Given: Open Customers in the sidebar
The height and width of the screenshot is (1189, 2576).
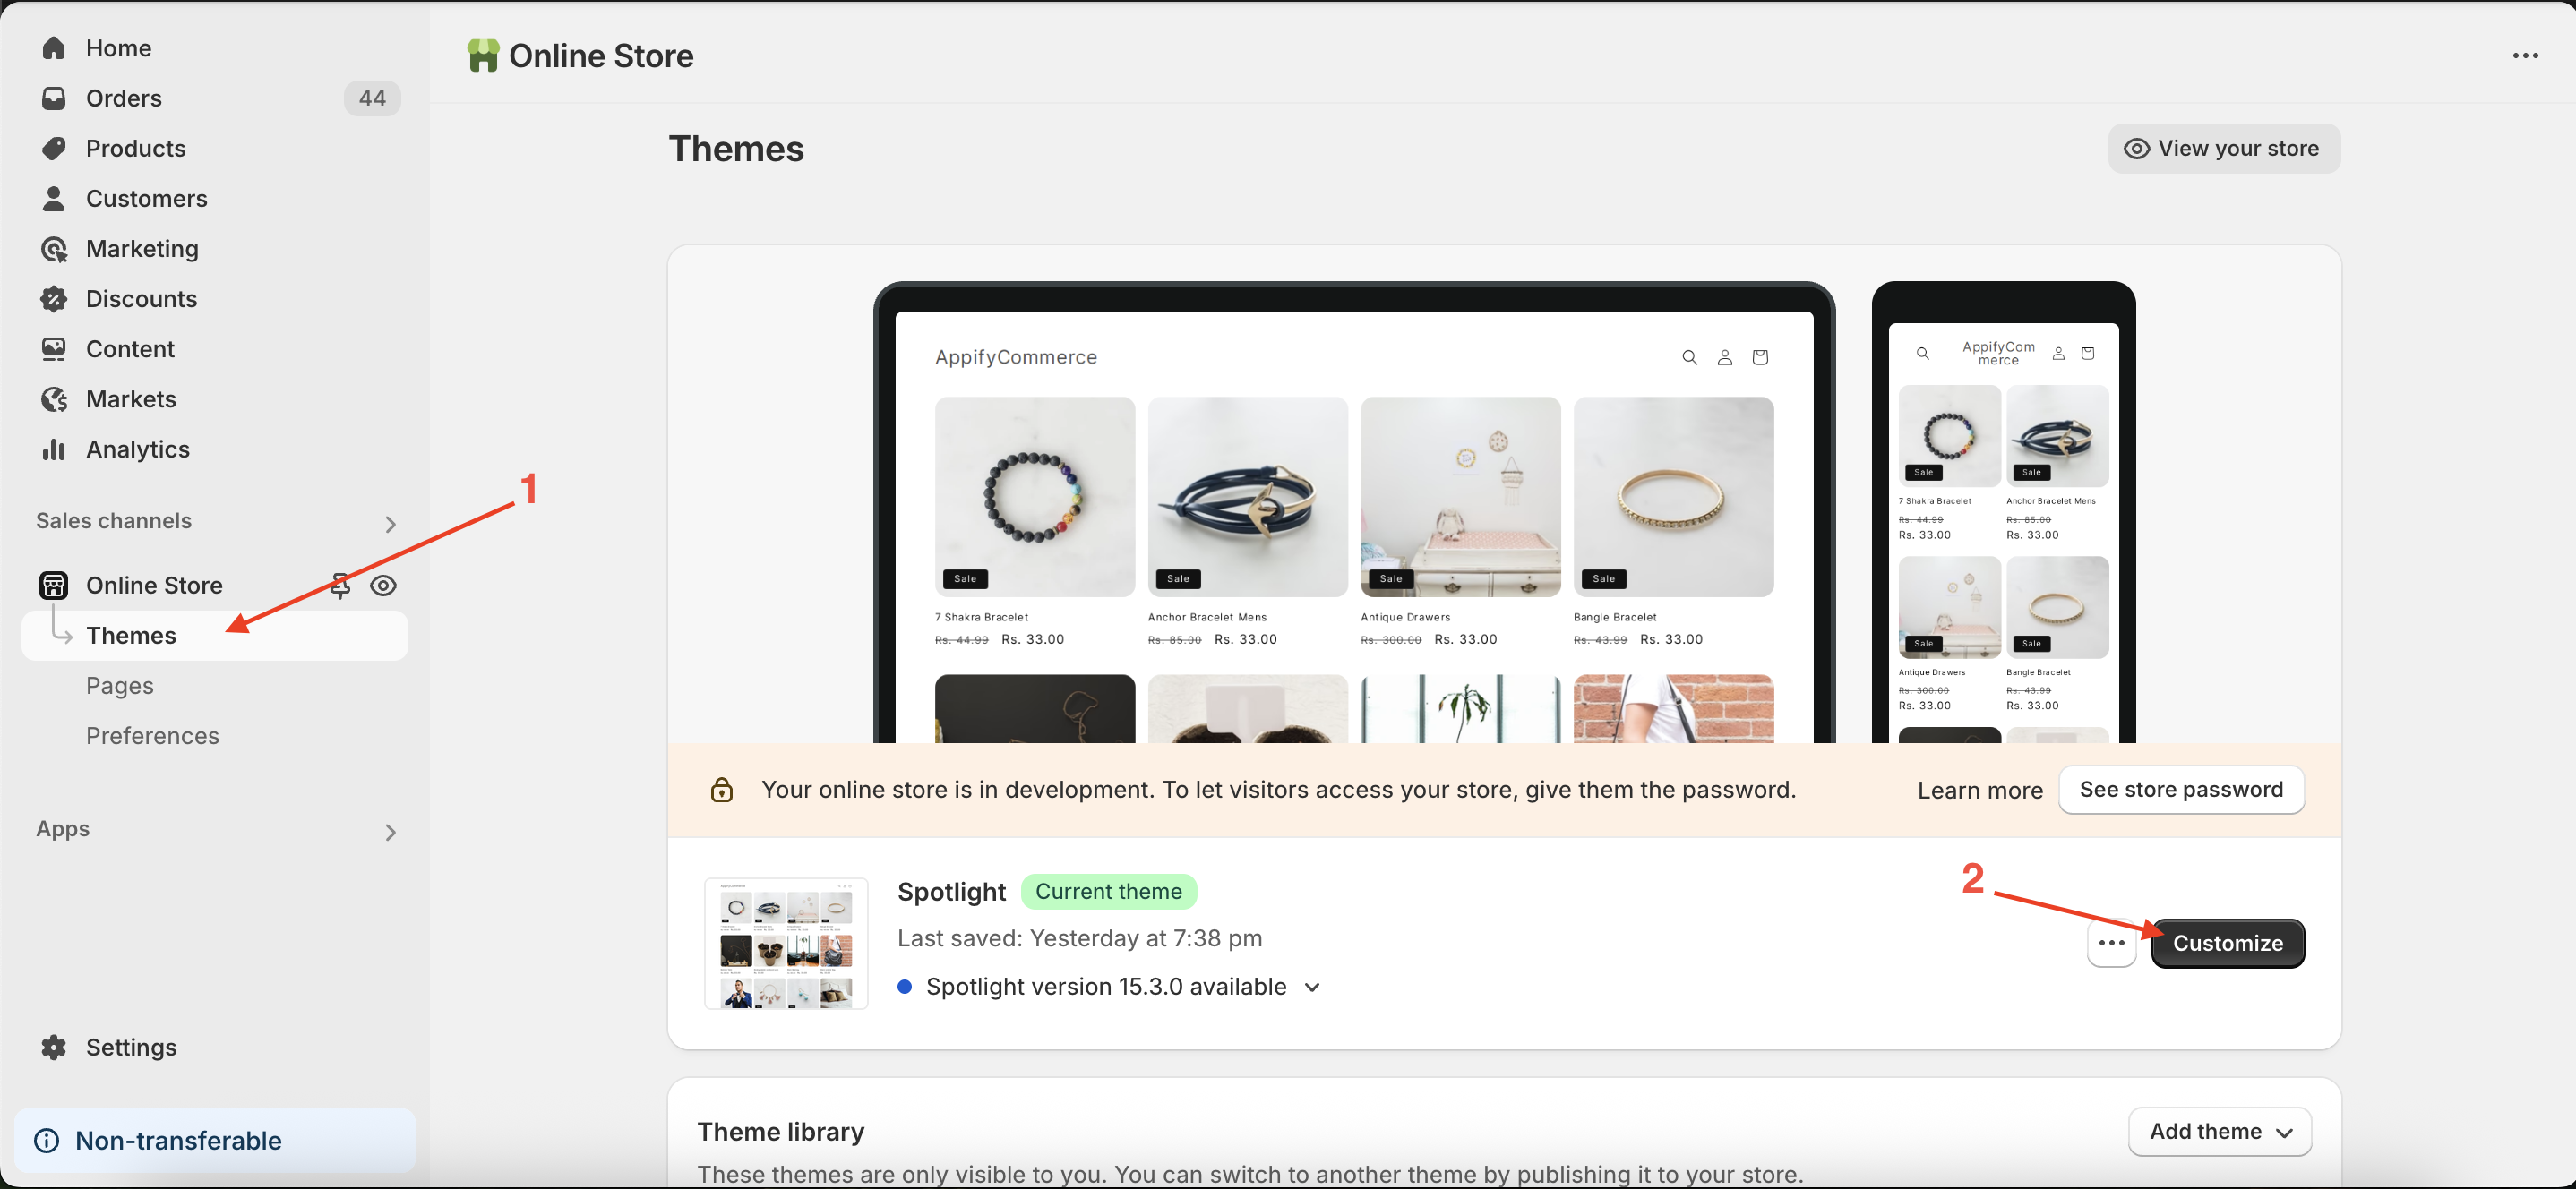Looking at the screenshot, I should click(x=146, y=198).
